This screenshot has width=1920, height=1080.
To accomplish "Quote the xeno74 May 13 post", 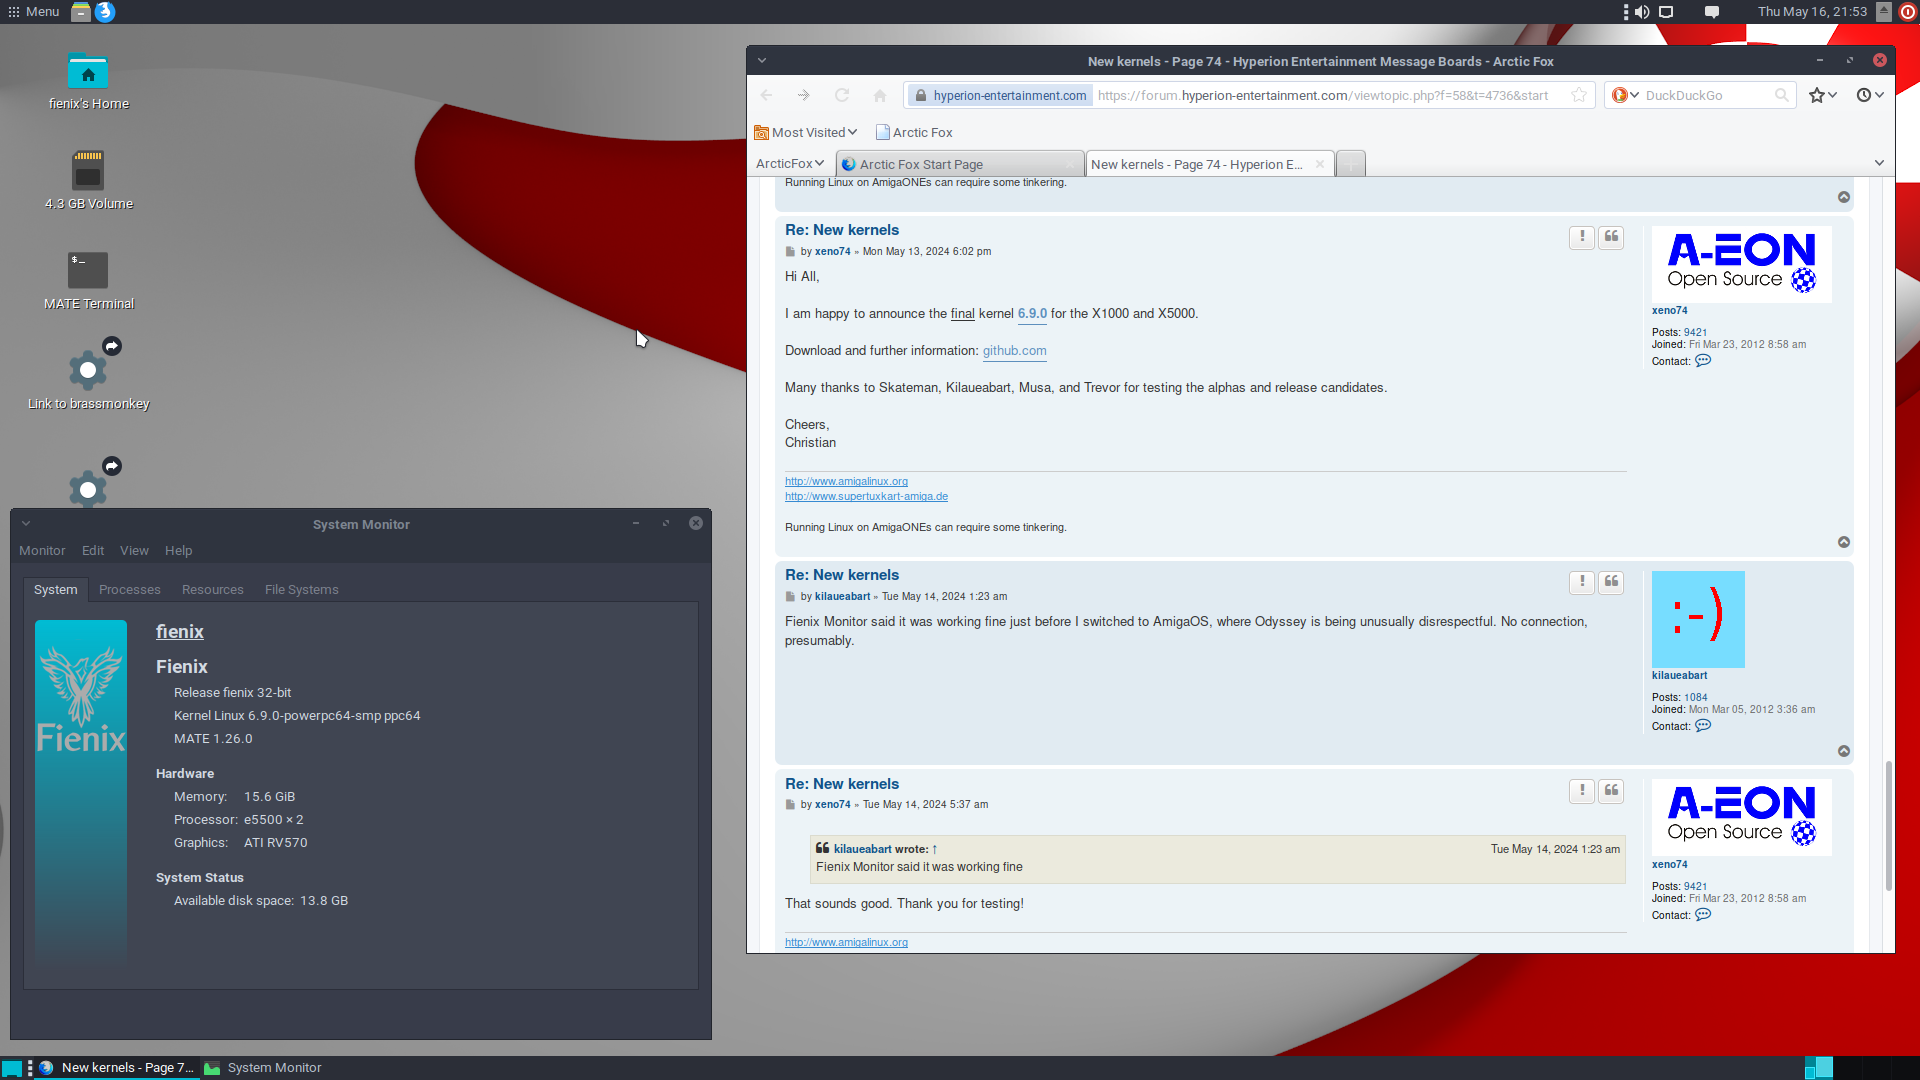I will click(x=1611, y=237).
